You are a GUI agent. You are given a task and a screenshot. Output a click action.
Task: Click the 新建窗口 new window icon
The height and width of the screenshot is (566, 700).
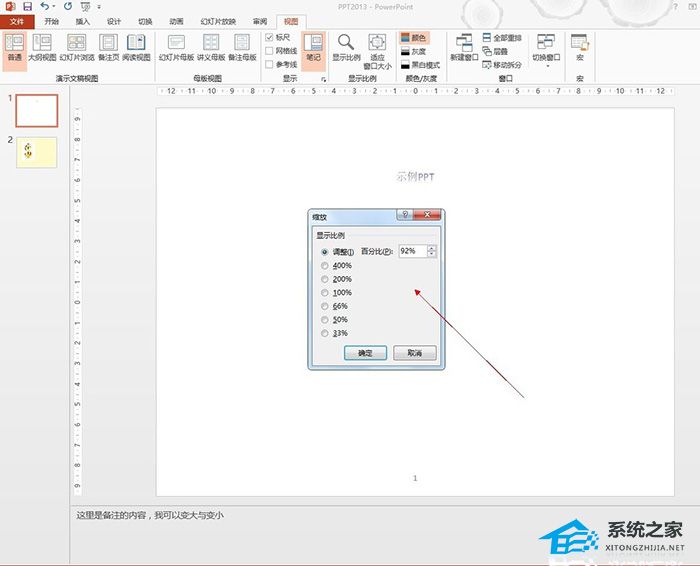coord(463,46)
